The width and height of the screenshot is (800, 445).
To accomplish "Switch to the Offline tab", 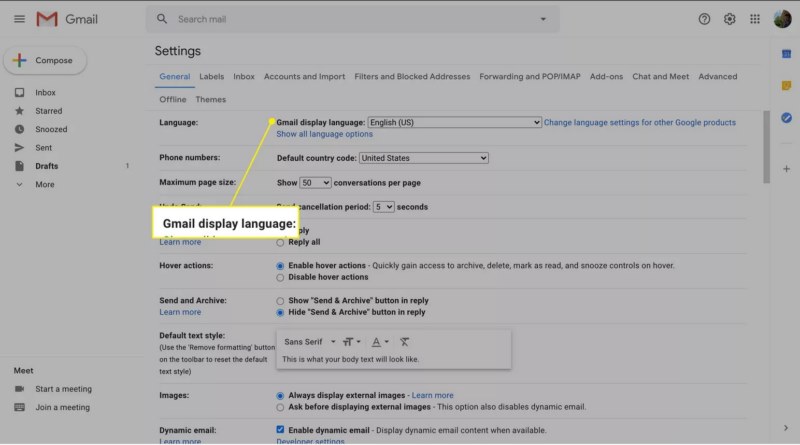I will [x=172, y=100].
